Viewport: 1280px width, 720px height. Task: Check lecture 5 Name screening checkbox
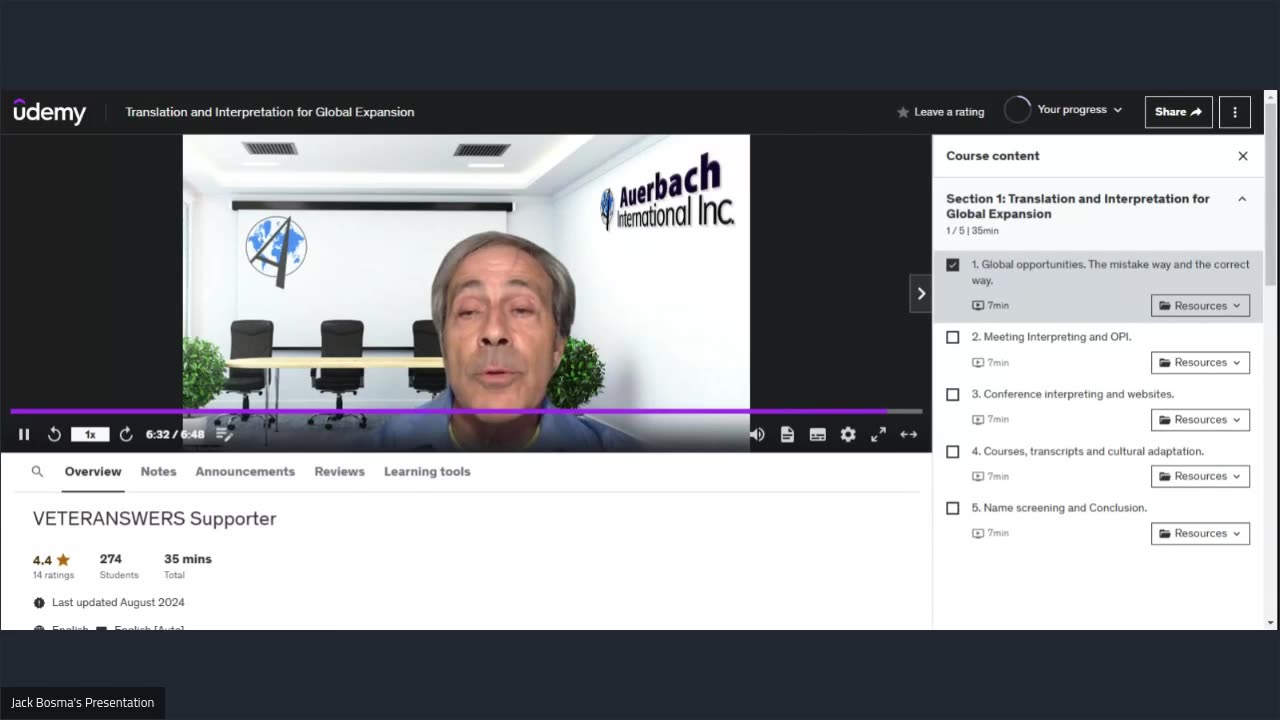(x=953, y=508)
